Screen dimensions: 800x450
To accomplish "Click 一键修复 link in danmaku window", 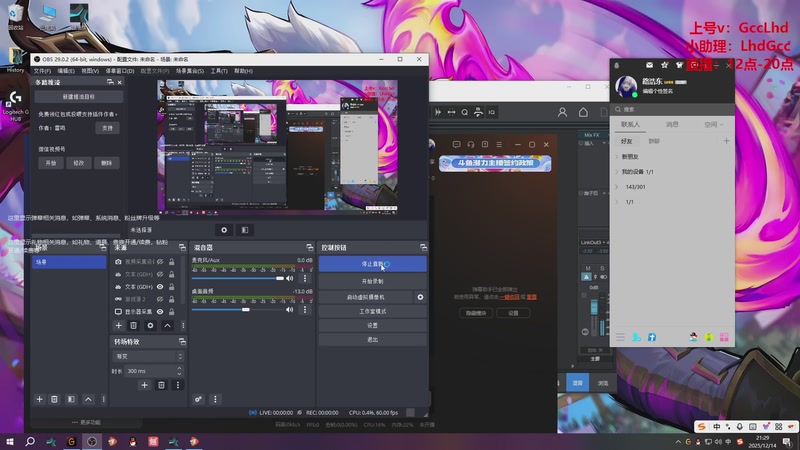I will coord(509,297).
